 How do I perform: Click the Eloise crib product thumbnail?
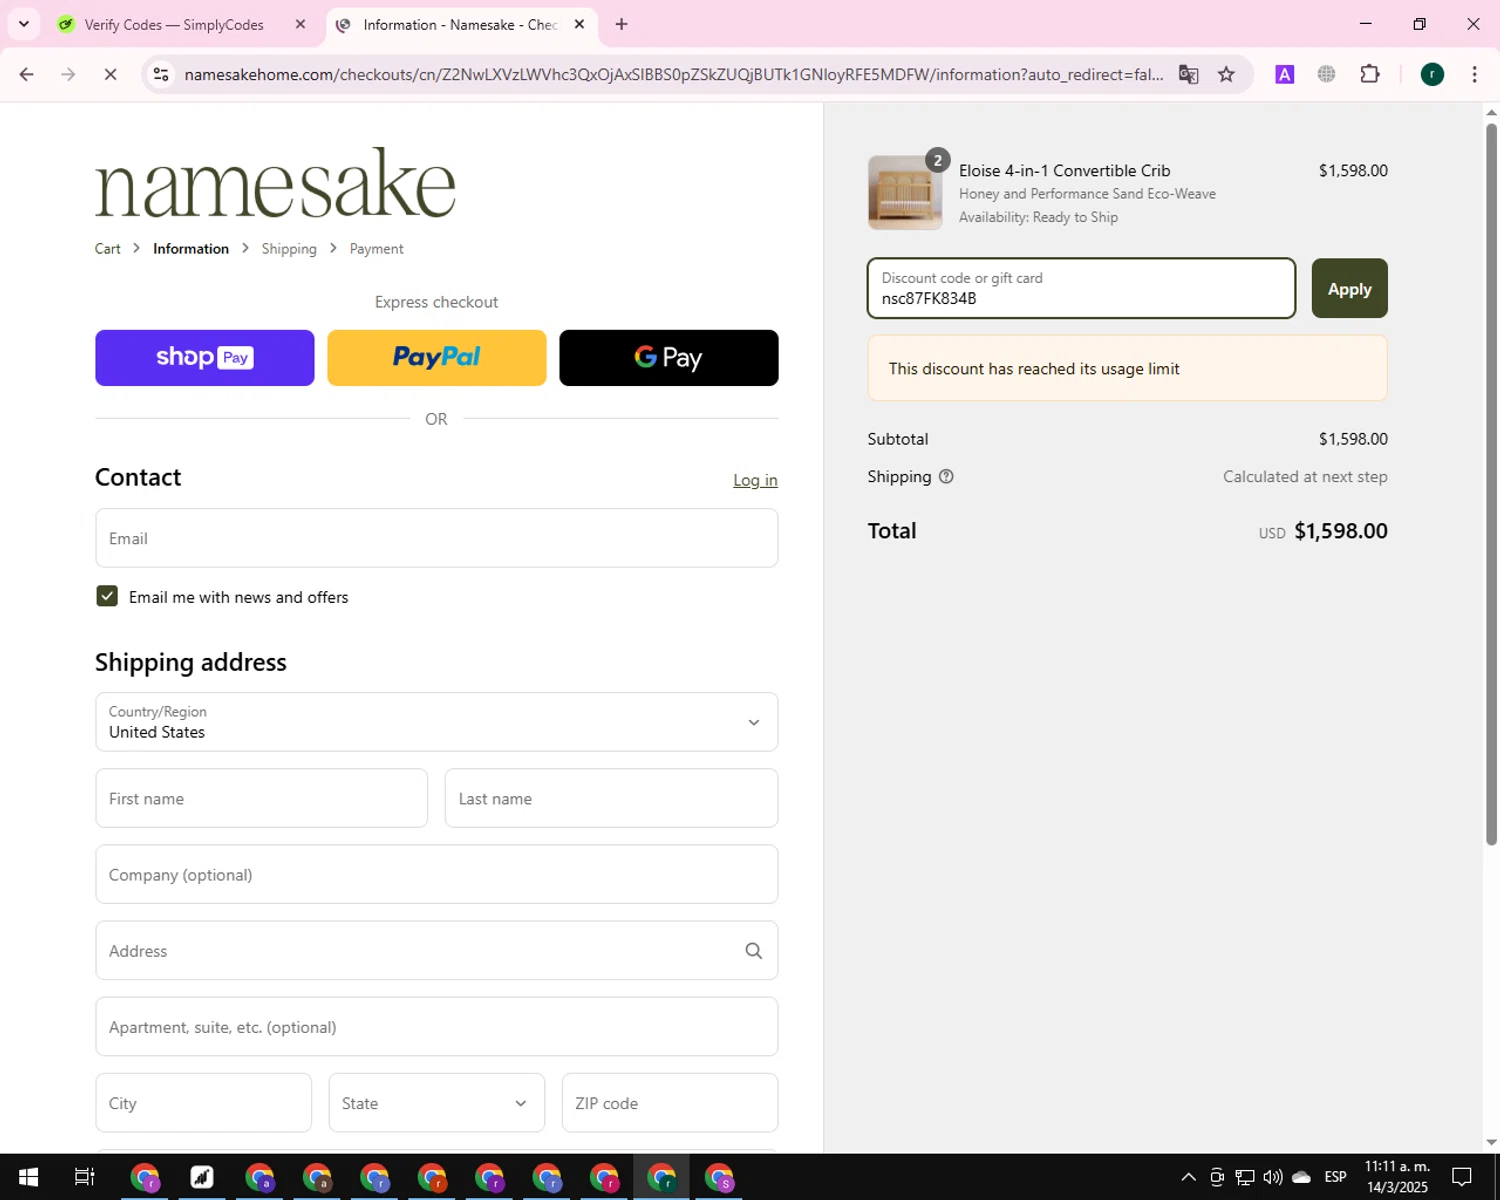point(905,193)
